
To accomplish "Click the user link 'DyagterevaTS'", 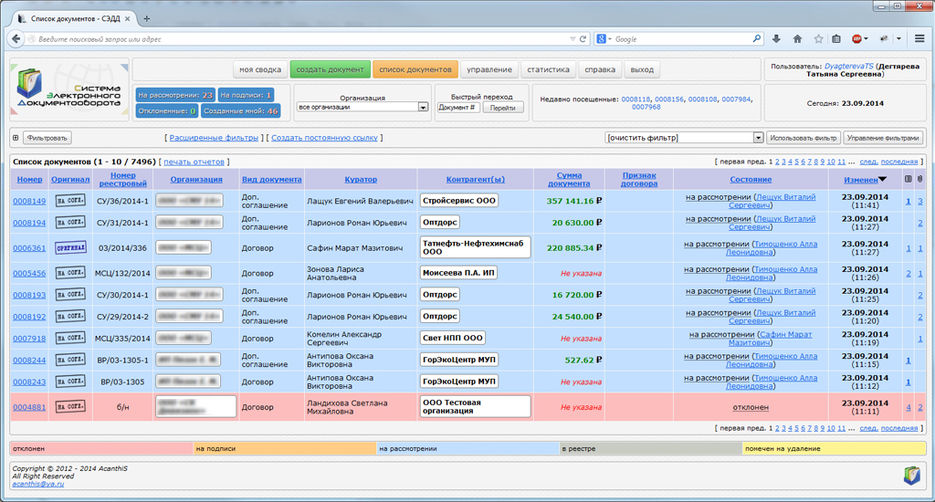I will [848, 66].
